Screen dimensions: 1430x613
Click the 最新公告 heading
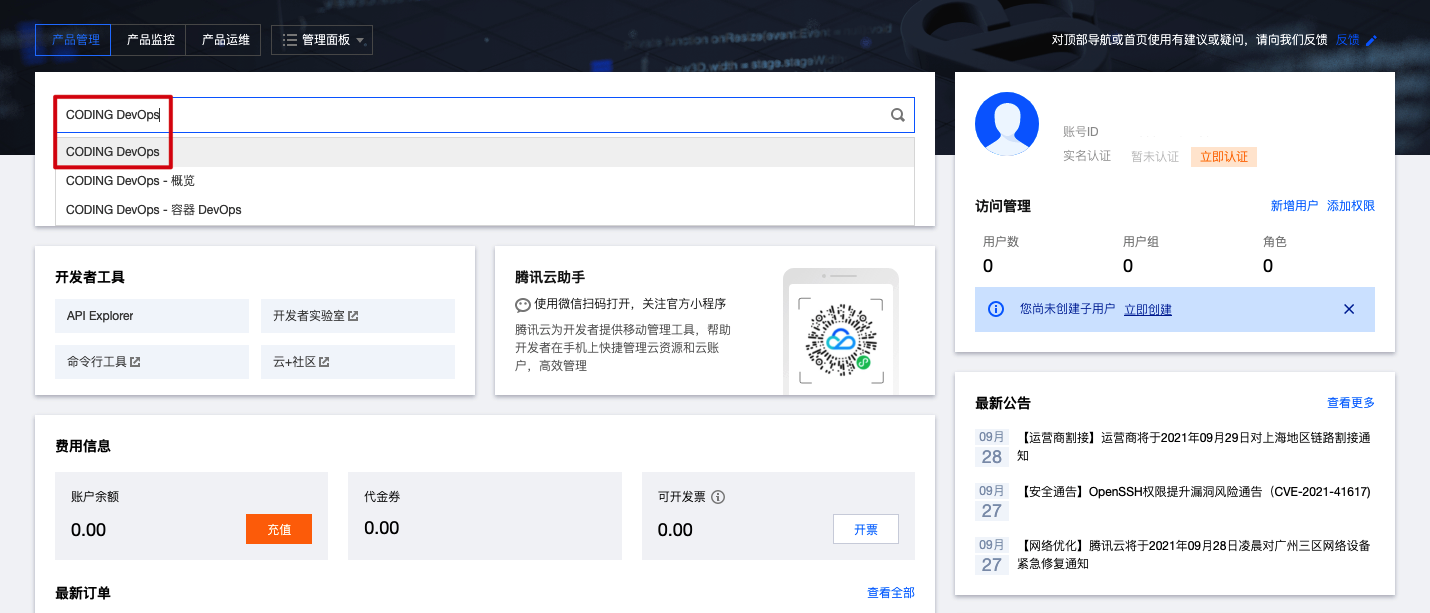point(1003,403)
